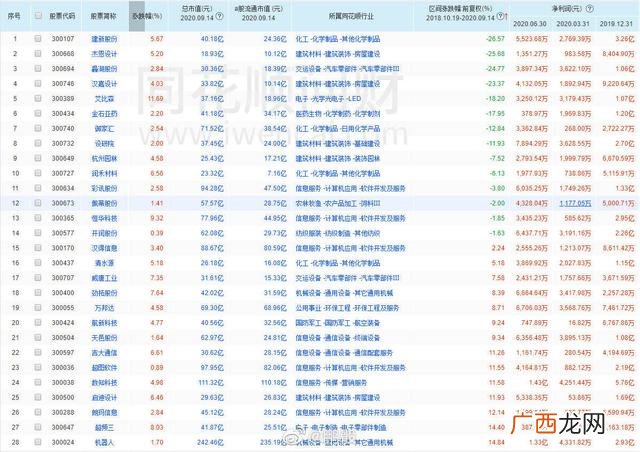Screen dimensions: 640x452
Task: Open stock name link for 300389
Action: coord(104,99)
